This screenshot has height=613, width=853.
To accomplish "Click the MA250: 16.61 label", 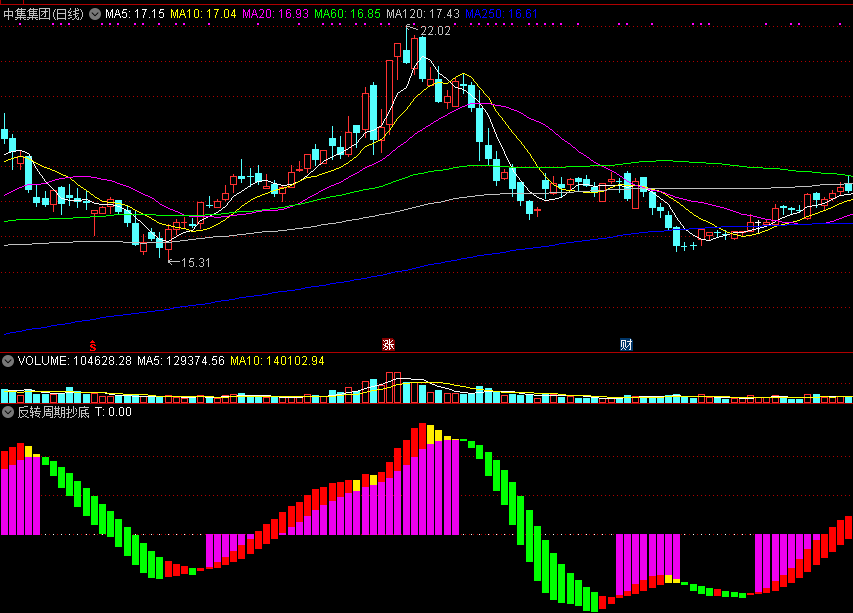I will (502, 14).
